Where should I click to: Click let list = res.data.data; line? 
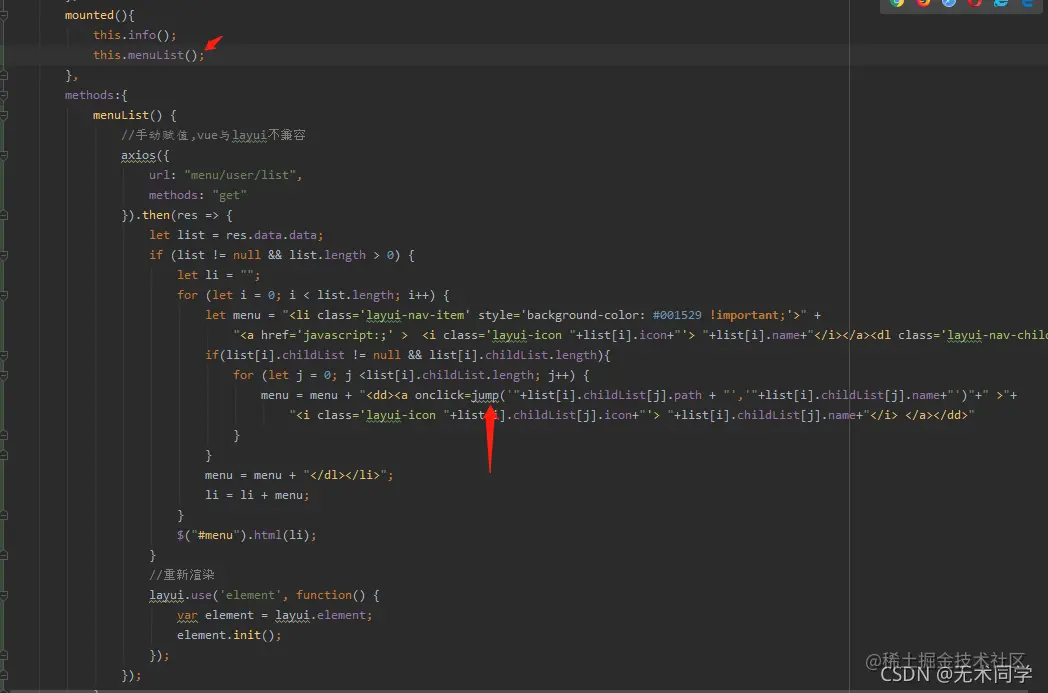coord(236,235)
